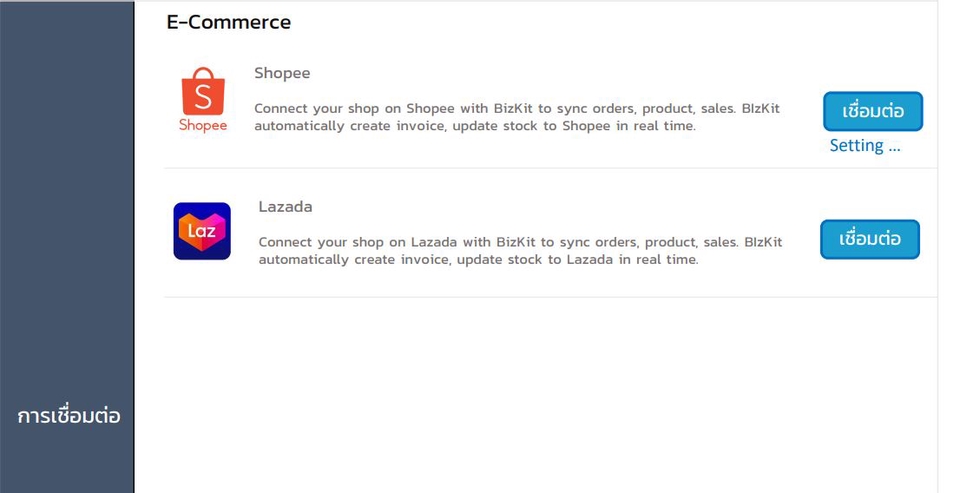Image resolution: width=960 pixels, height=493 pixels.
Task: Click the divider line between Shopee and Lazada
Action: click(550, 168)
